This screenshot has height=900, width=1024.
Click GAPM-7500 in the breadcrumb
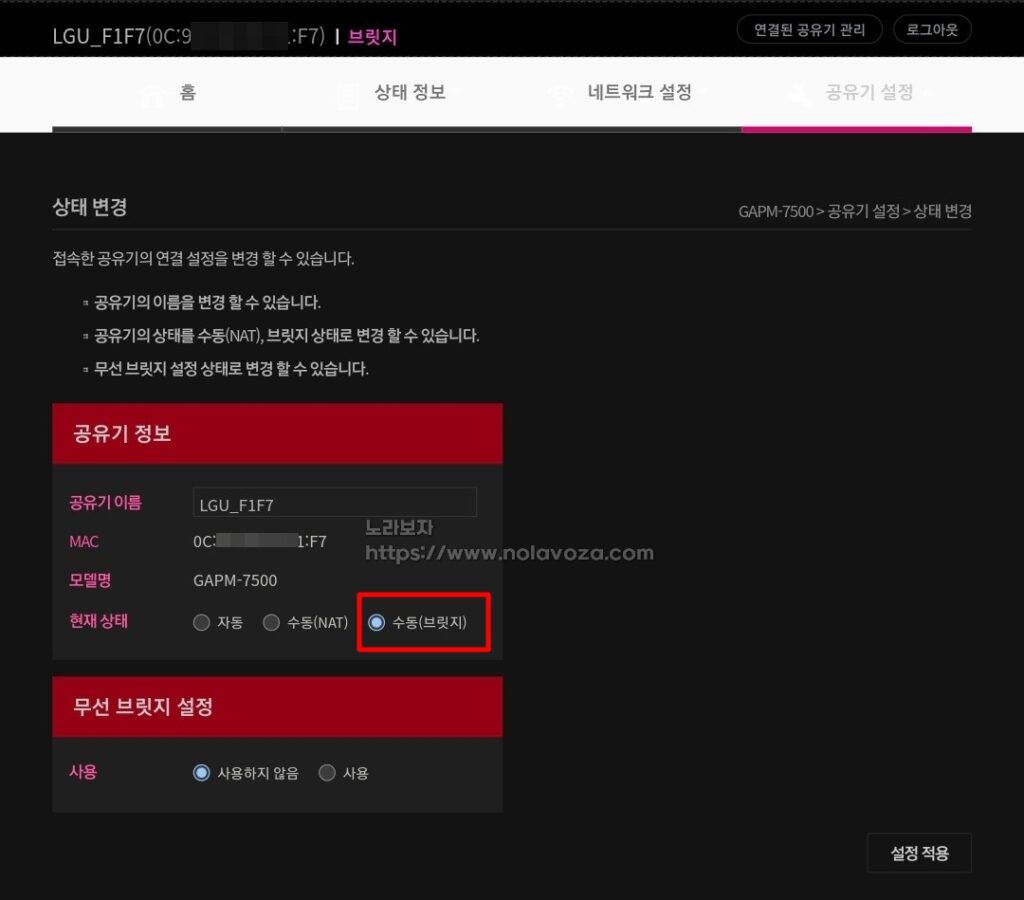[776, 212]
